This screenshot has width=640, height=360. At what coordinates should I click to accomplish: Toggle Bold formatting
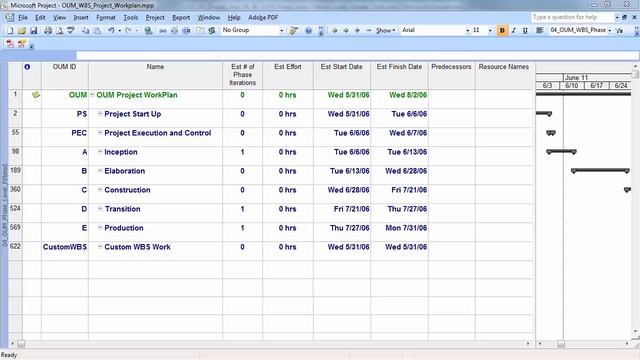(502, 30)
